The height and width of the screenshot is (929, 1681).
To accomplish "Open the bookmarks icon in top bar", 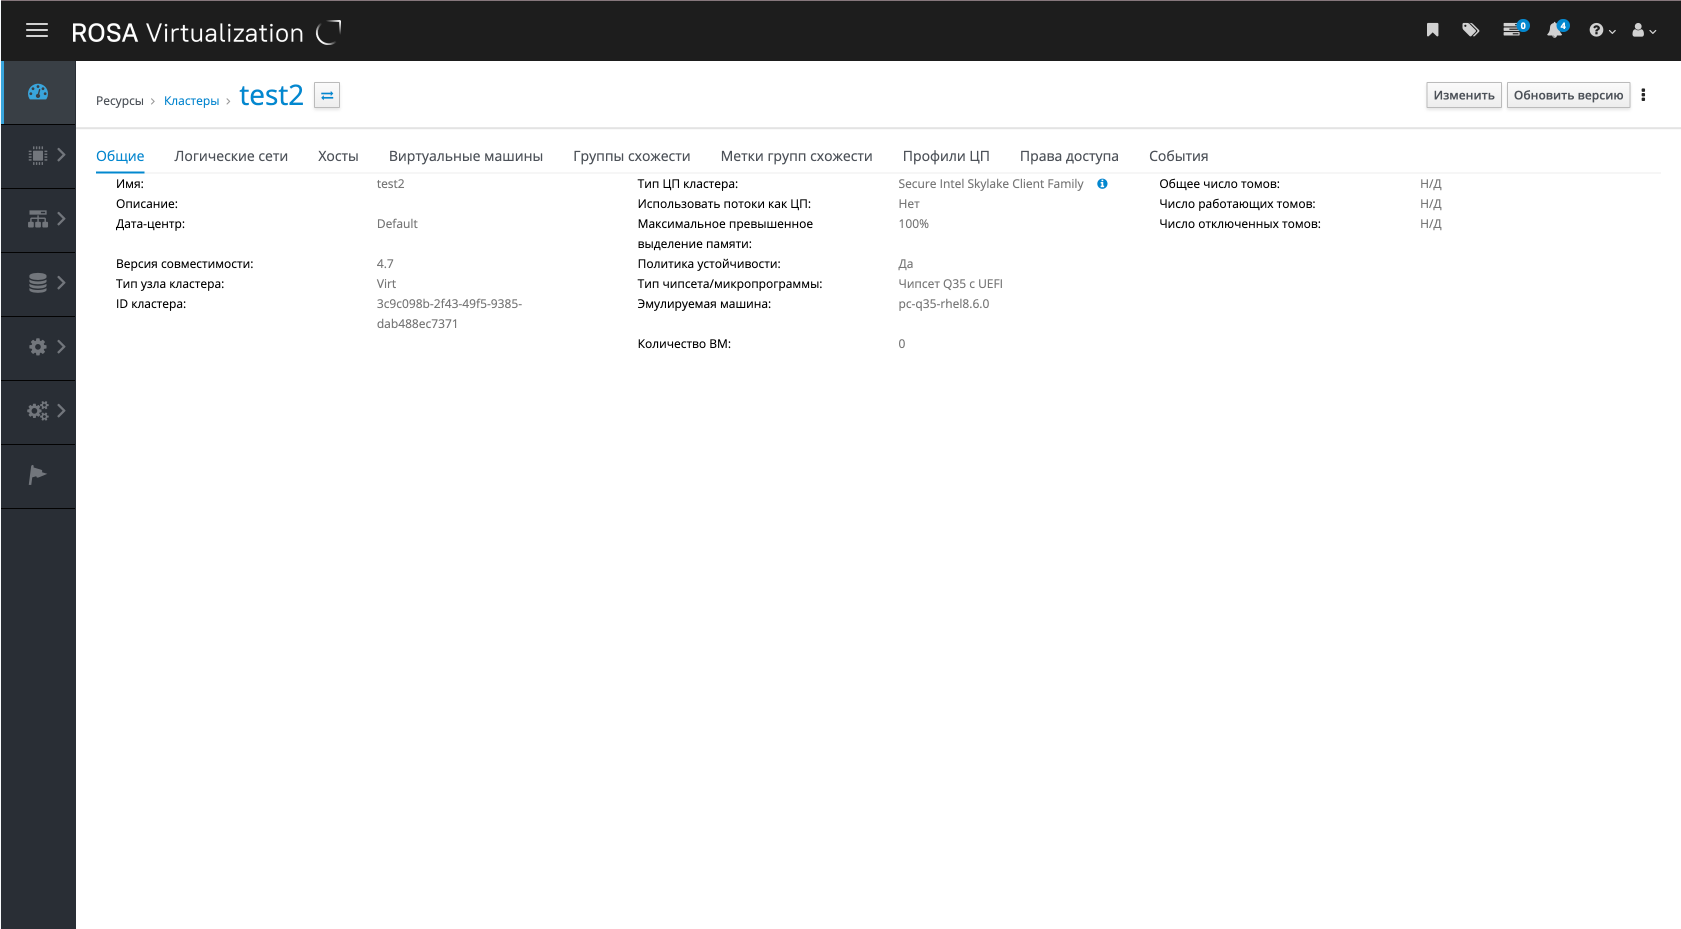I will [x=1432, y=31].
